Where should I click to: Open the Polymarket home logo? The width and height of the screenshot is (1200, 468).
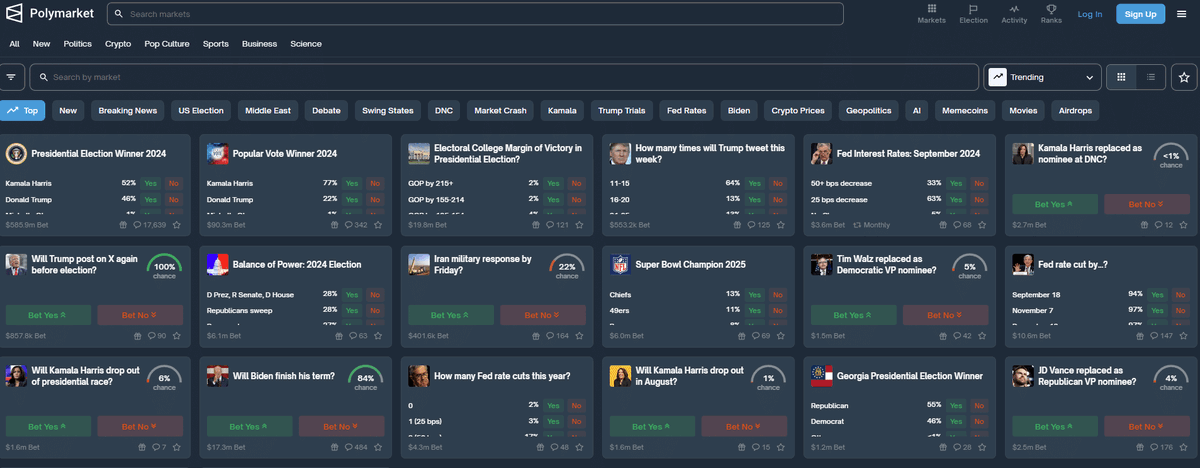[48, 14]
